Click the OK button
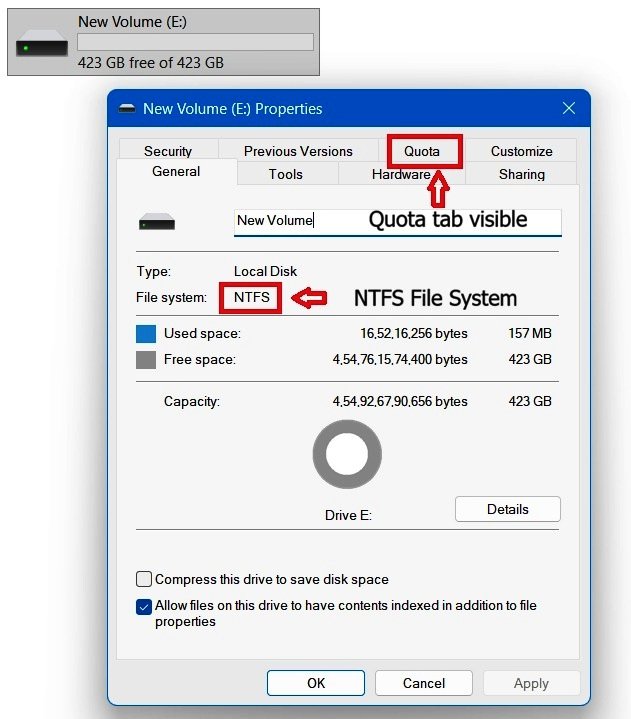 coord(316,683)
